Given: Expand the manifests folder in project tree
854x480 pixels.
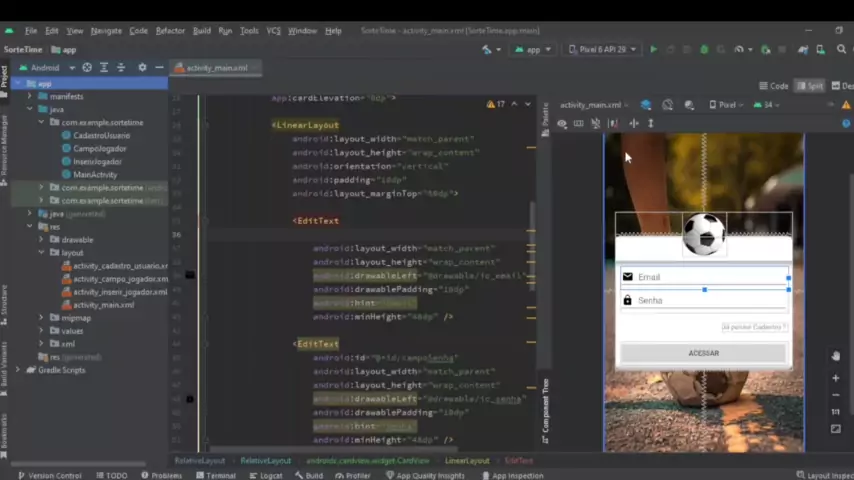Looking at the screenshot, I should (30, 96).
